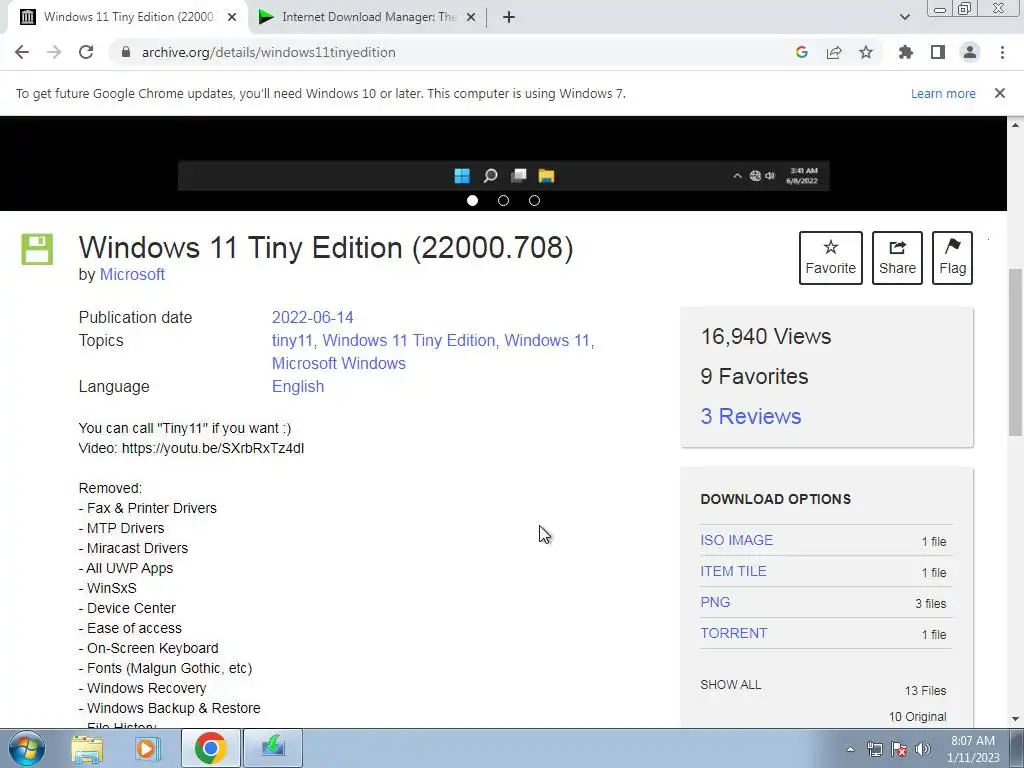Bookmark this tab with the star
1024x768 pixels.
[866, 52]
